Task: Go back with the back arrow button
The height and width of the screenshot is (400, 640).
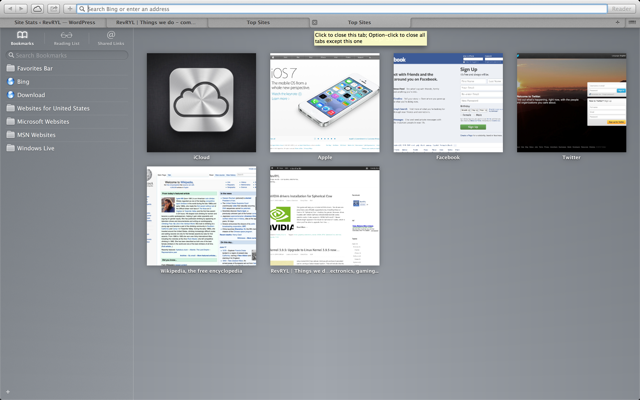Action: [x=10, y=9]
